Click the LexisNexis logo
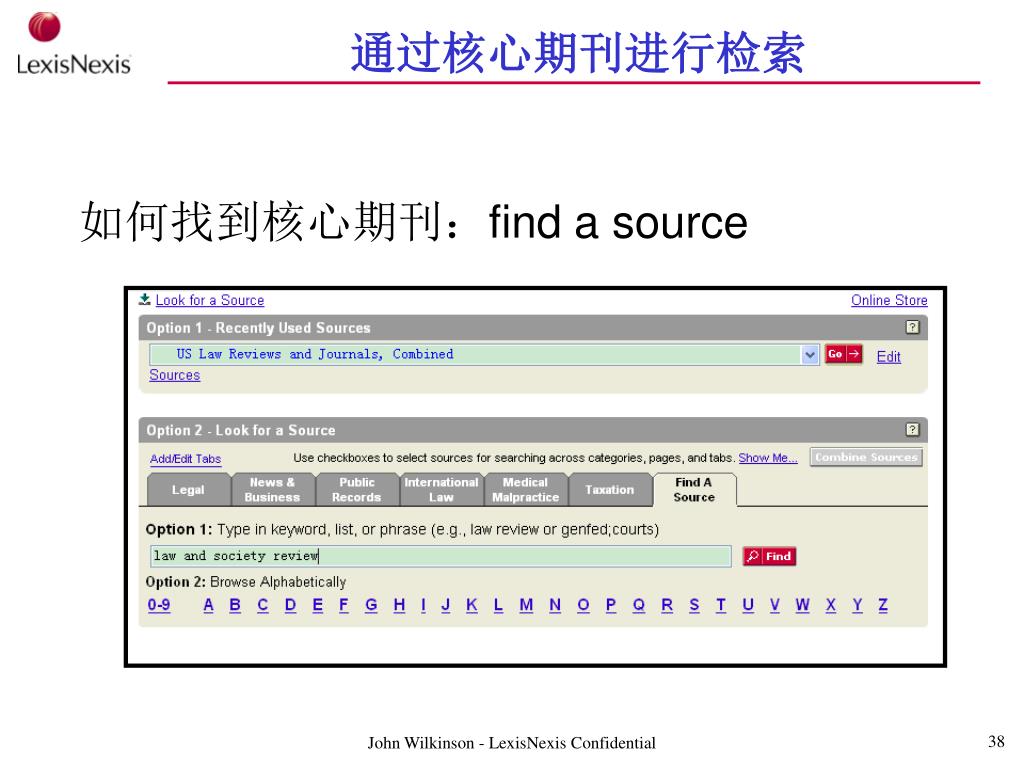The image size is (1024, 768). [73, 44]
